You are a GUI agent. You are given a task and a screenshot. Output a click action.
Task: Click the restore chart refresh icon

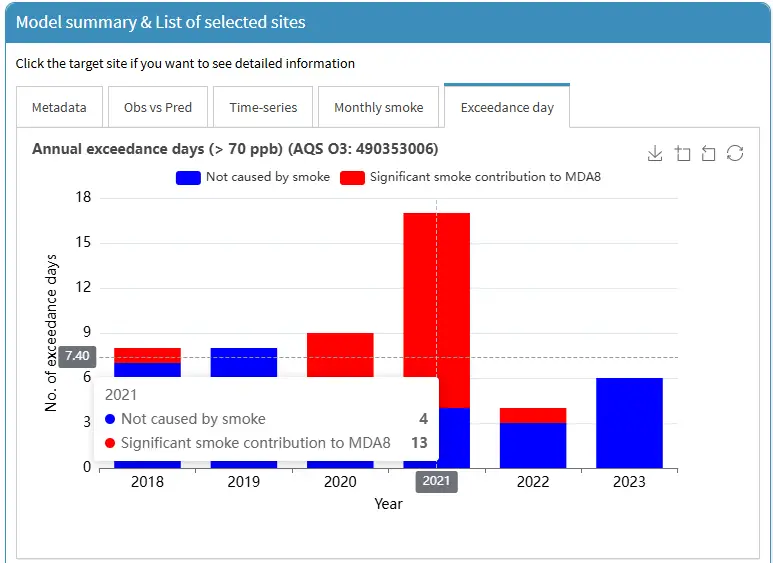[x=735, y=153]
